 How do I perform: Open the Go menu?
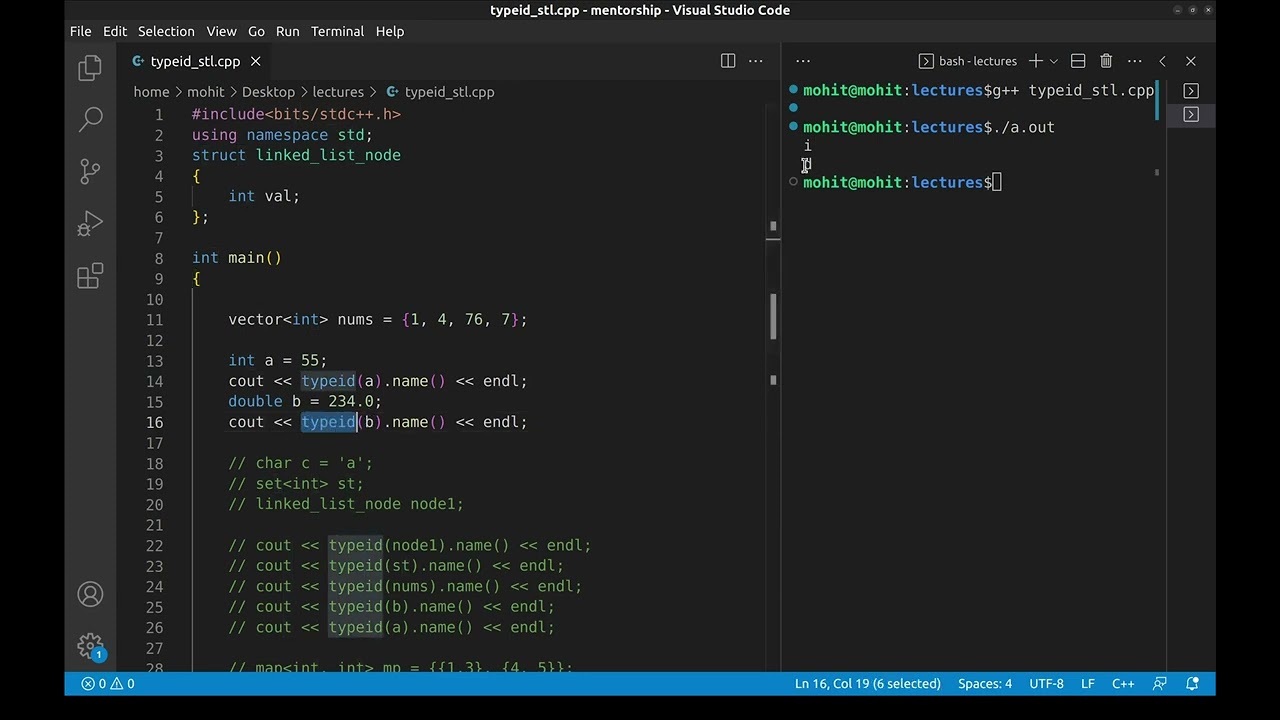(256, 31)
